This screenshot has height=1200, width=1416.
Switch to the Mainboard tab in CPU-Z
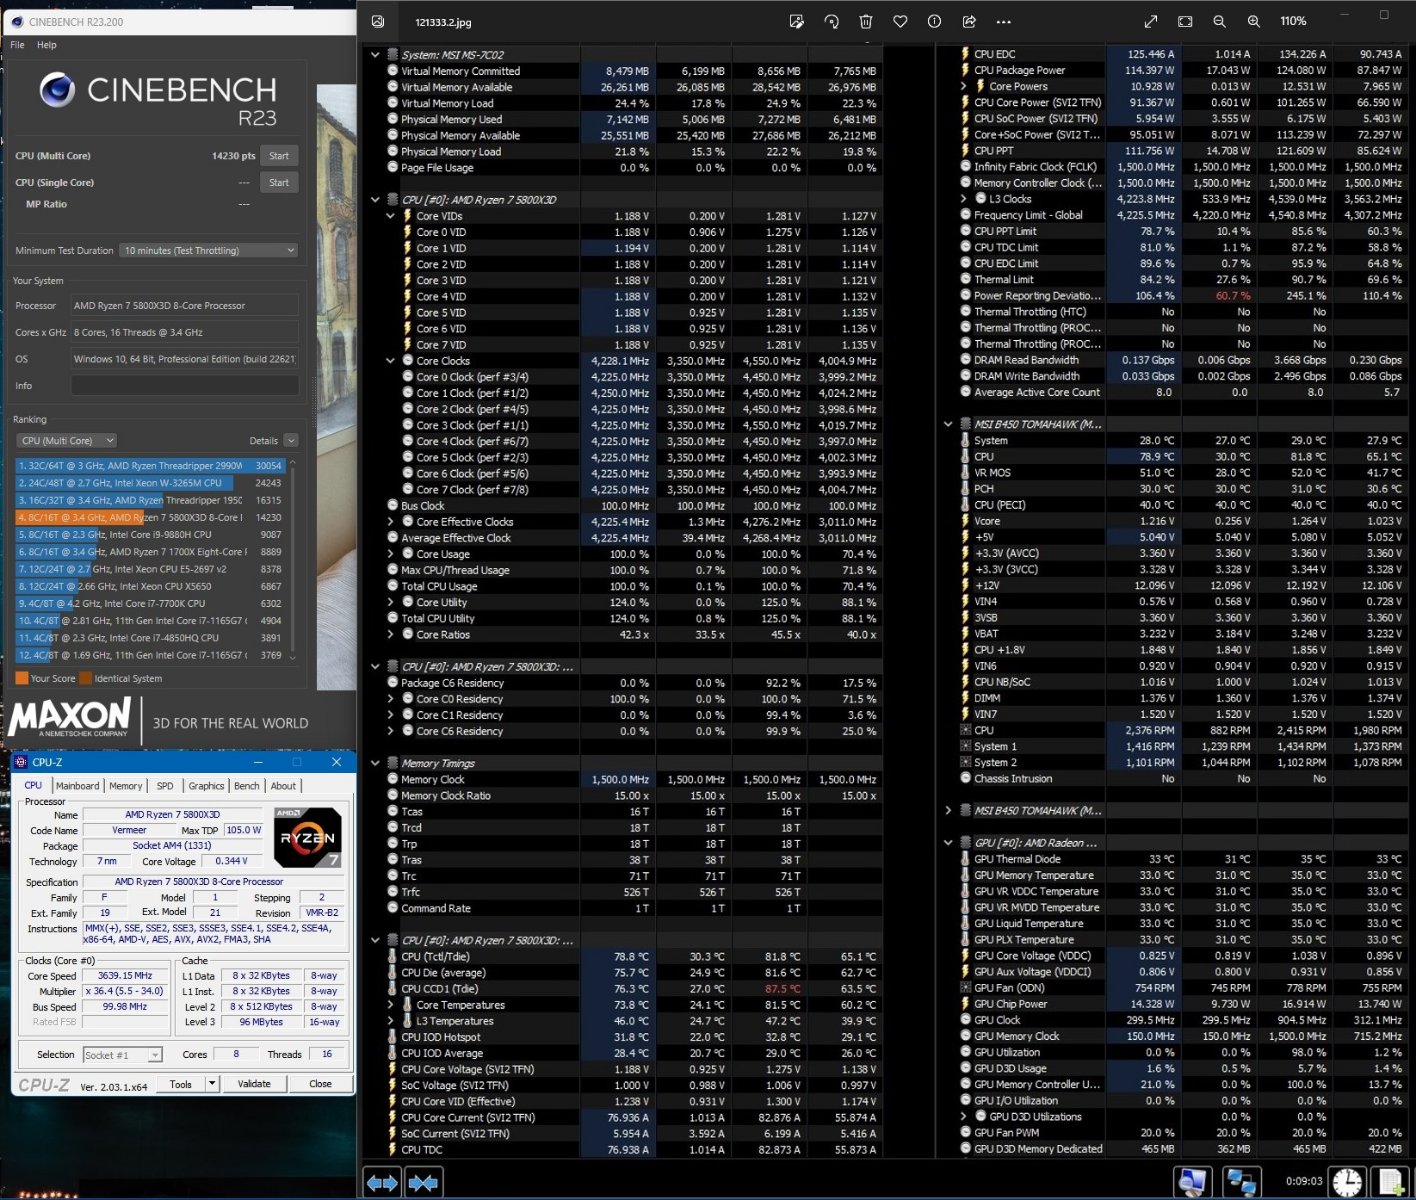pyautogui.click(x=77, y=786)
